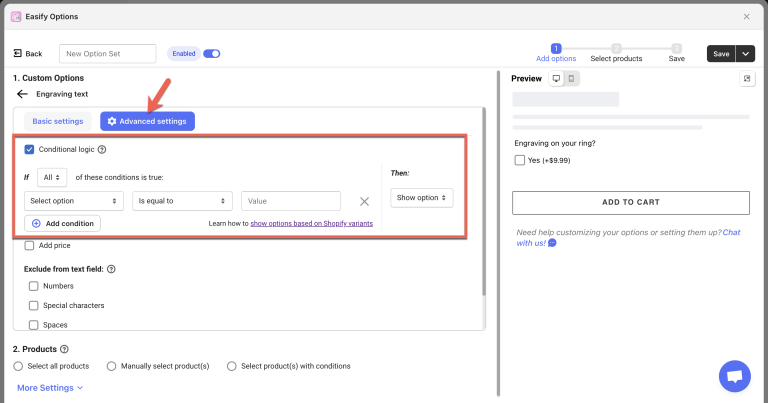
Task: Open the Is equal to dropdown
Action: (x=182, y=201)
